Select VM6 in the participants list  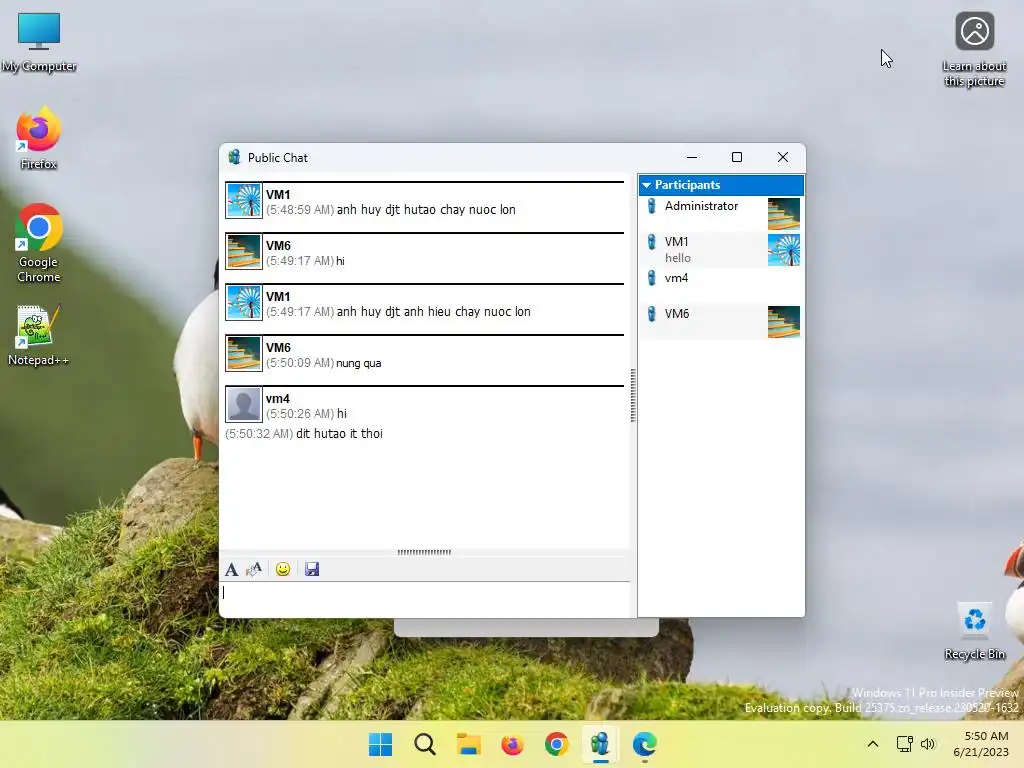coord(721,321)
